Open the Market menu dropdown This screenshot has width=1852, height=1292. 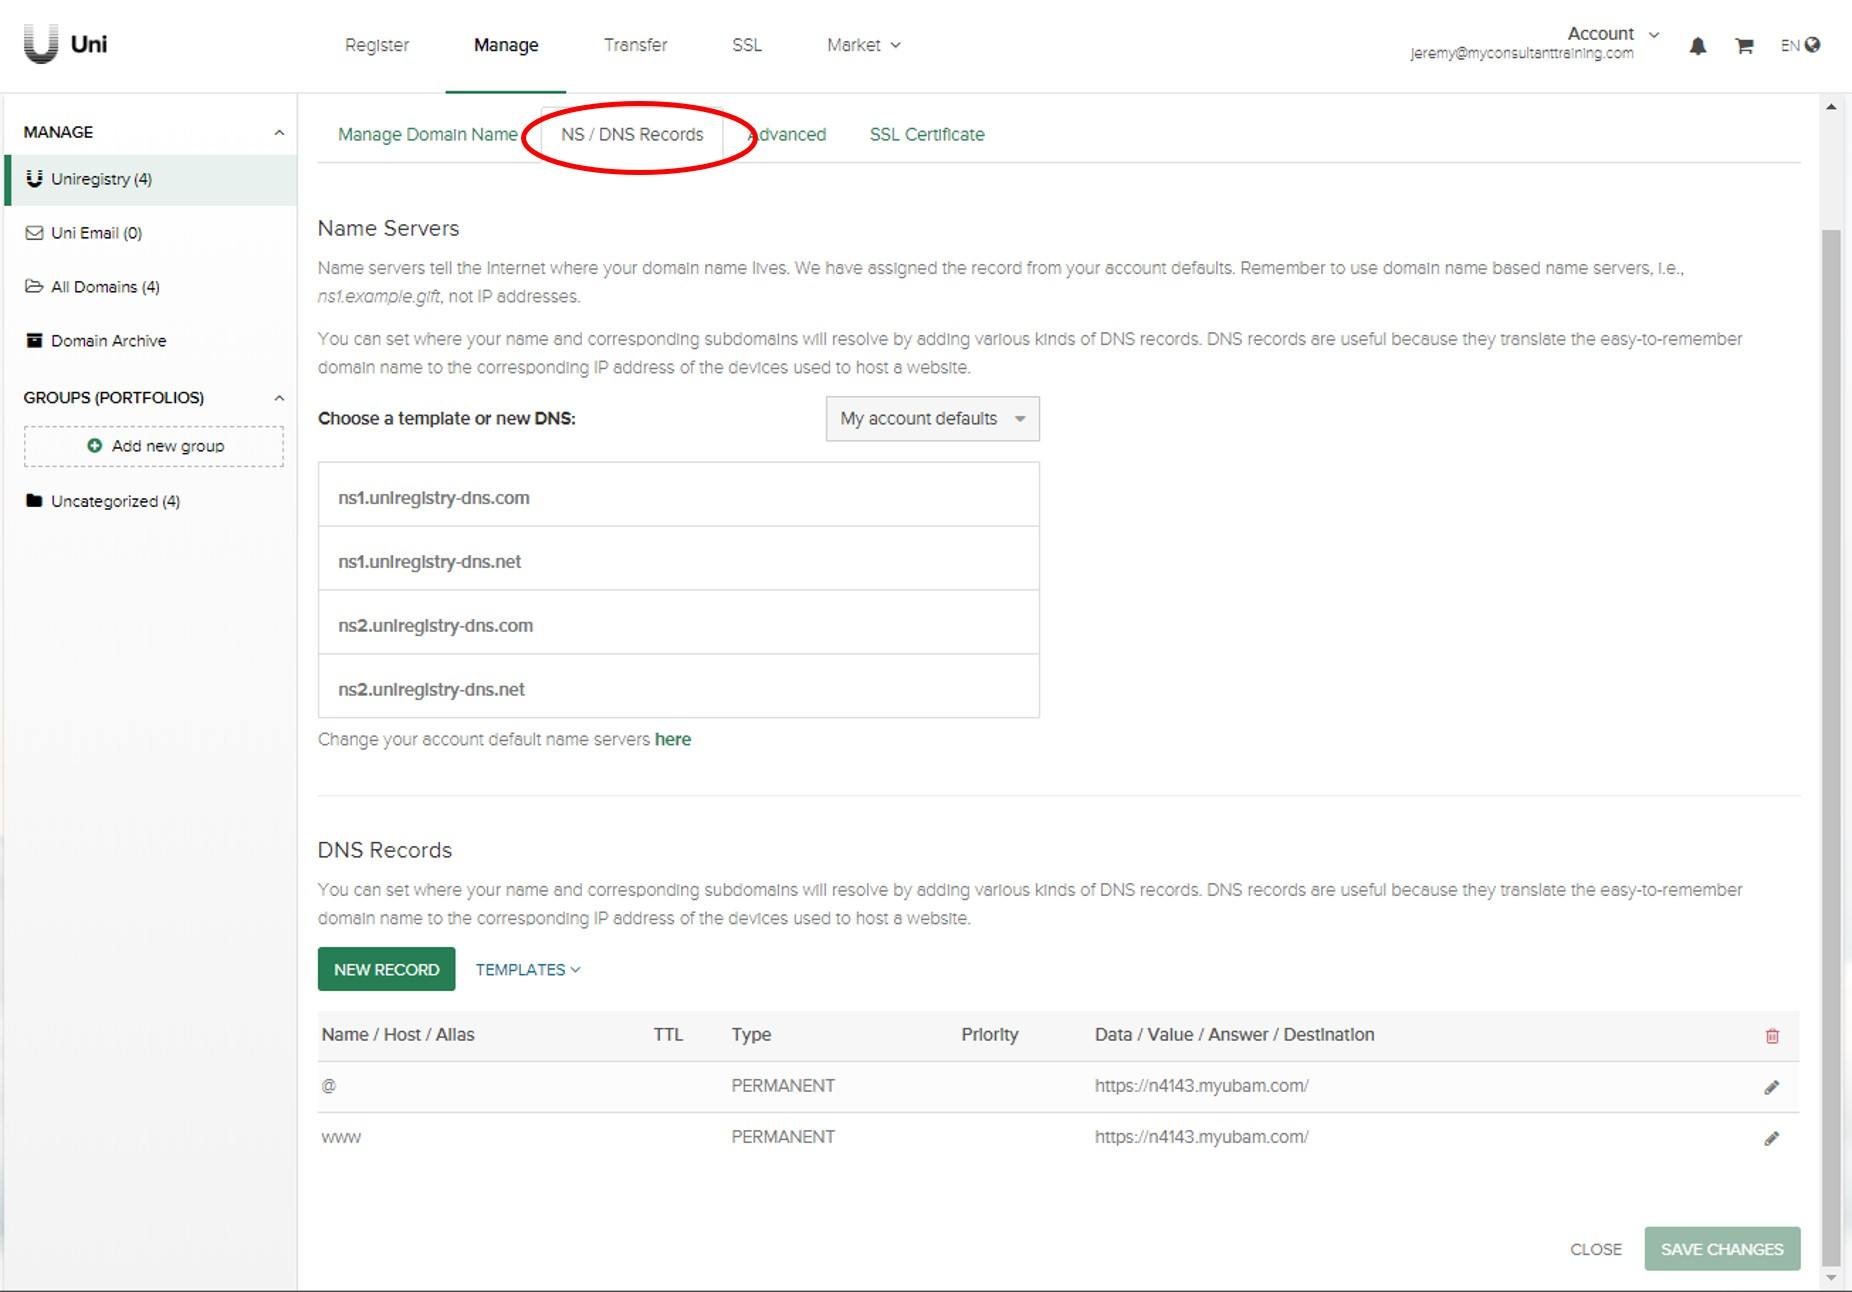point(864,45)
